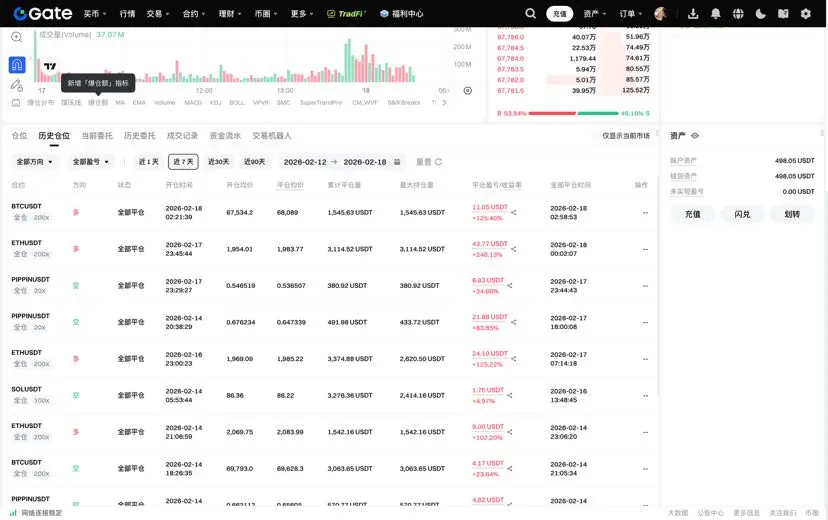Open the tutorial book icon

point(783,14)
